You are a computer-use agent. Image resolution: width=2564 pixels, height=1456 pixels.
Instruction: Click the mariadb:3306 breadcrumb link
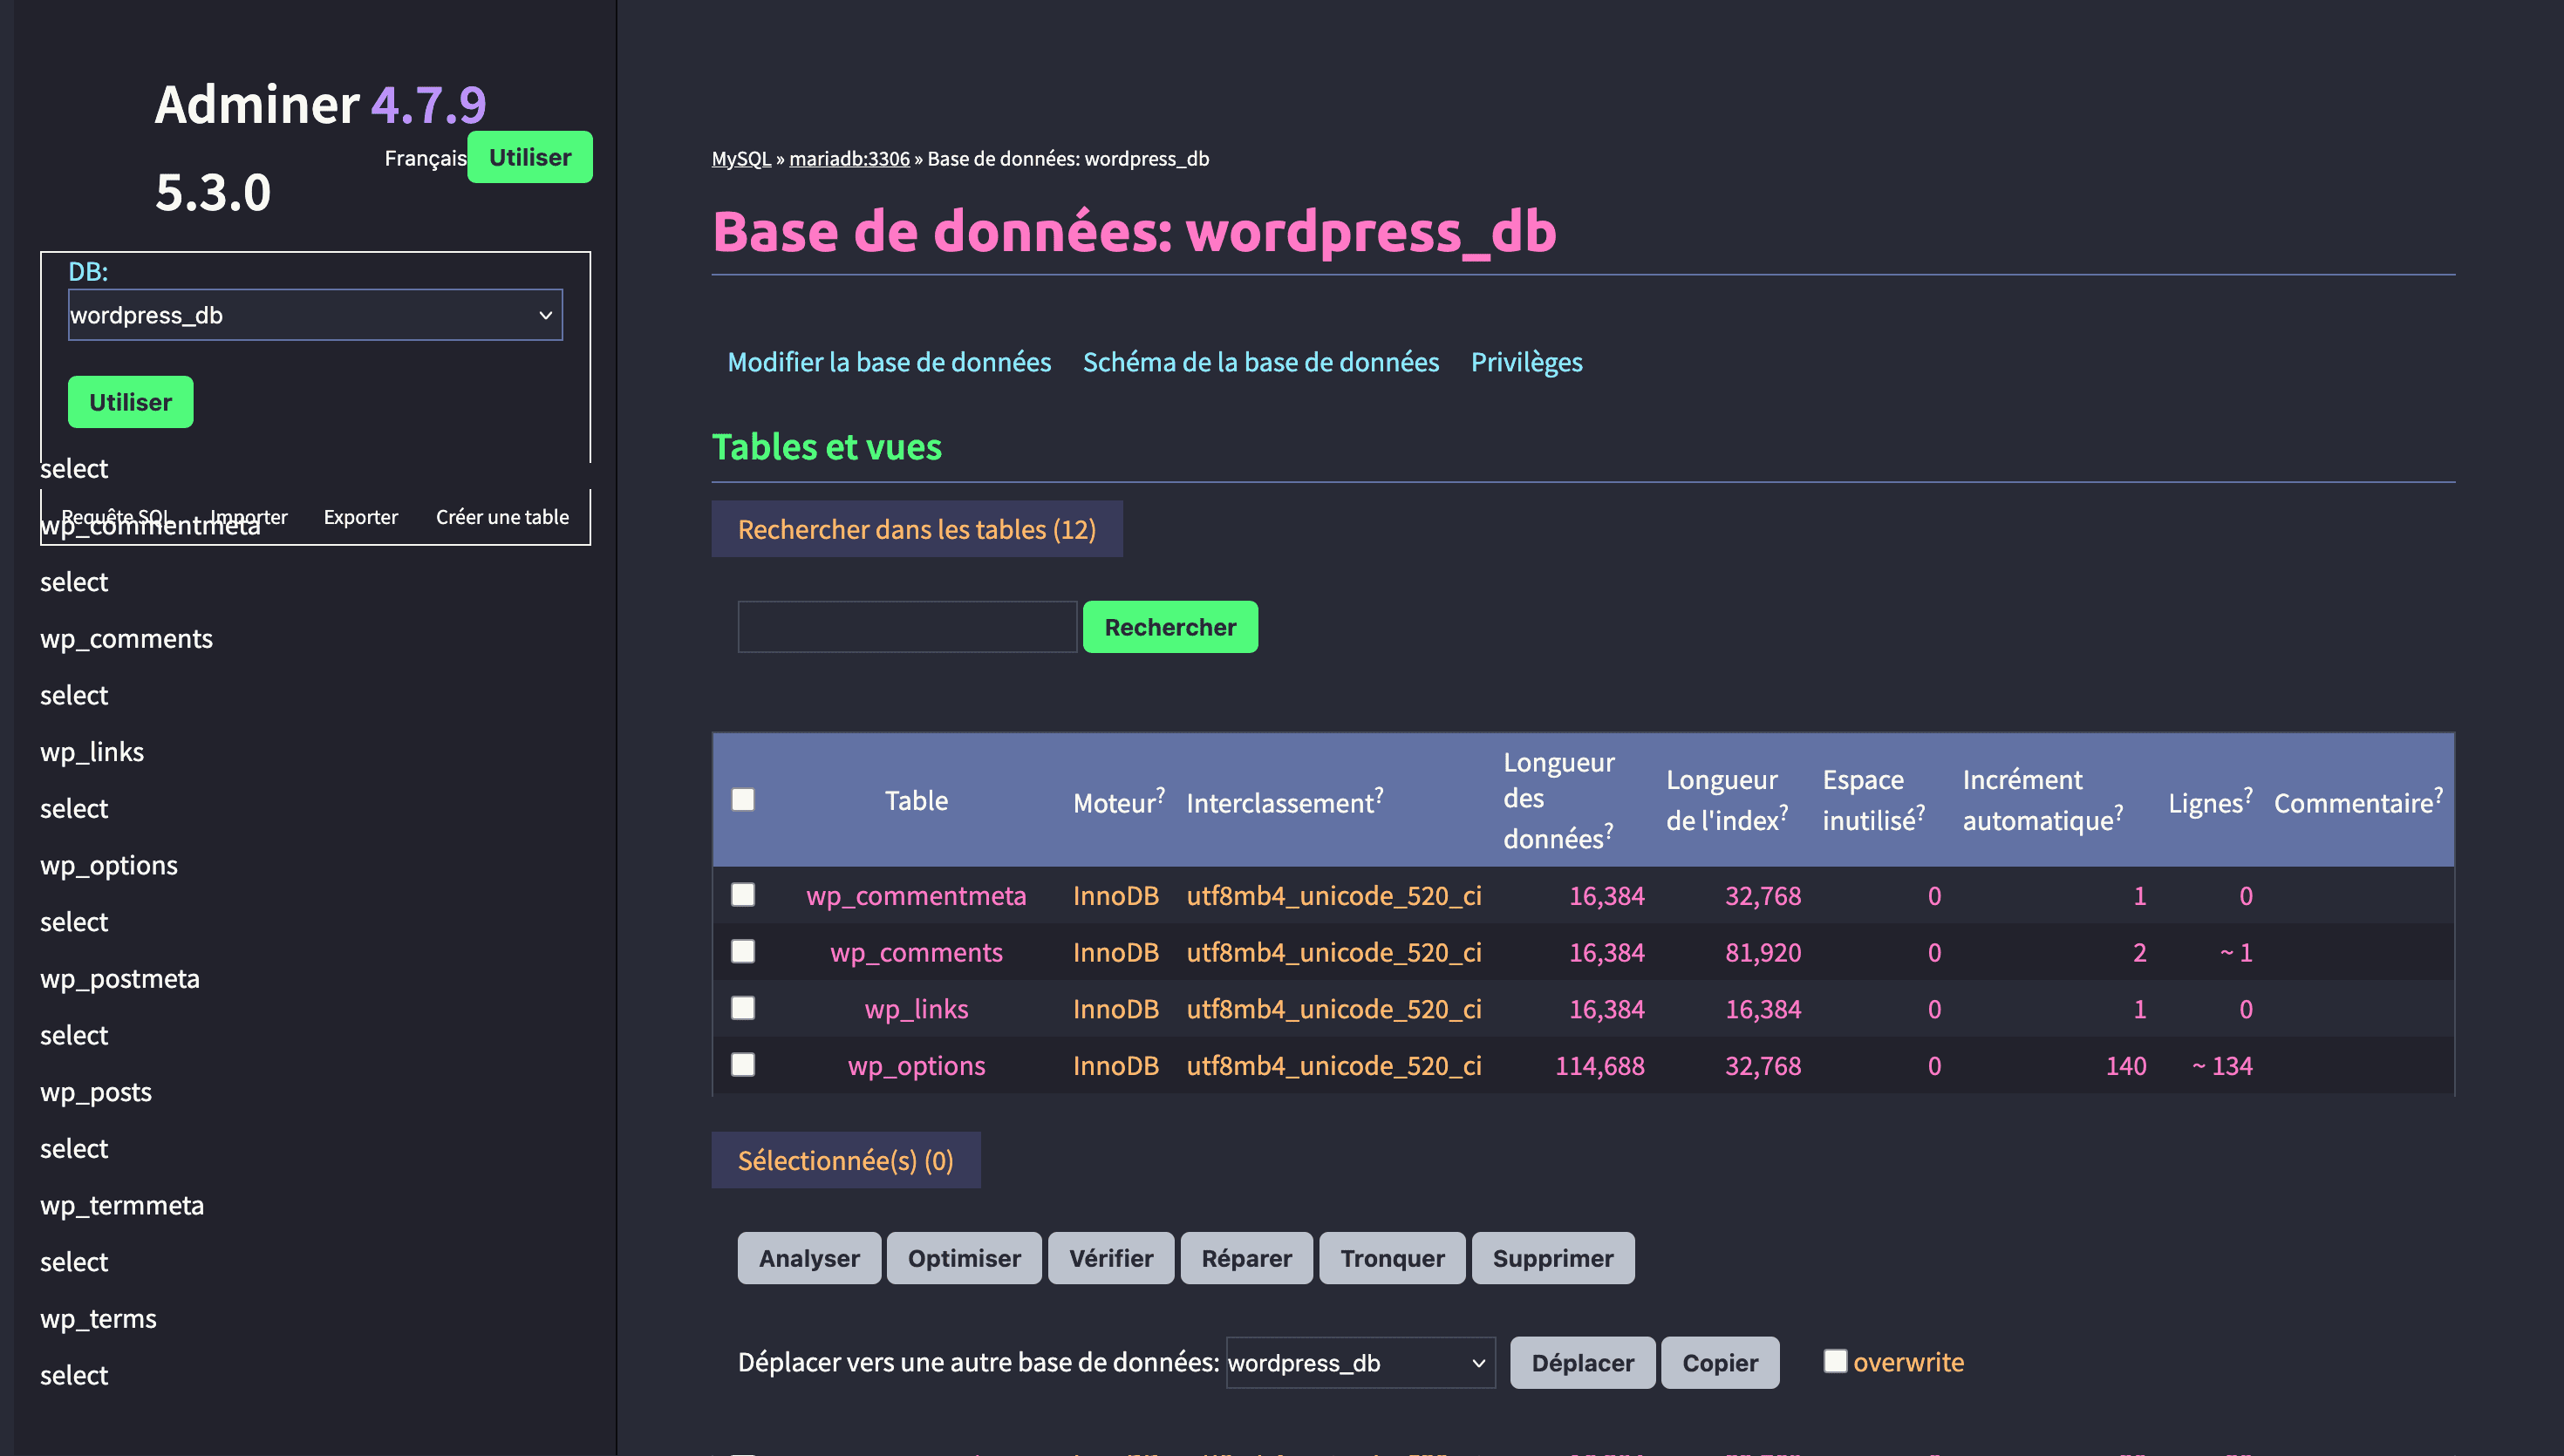click(x=849, y=158)
